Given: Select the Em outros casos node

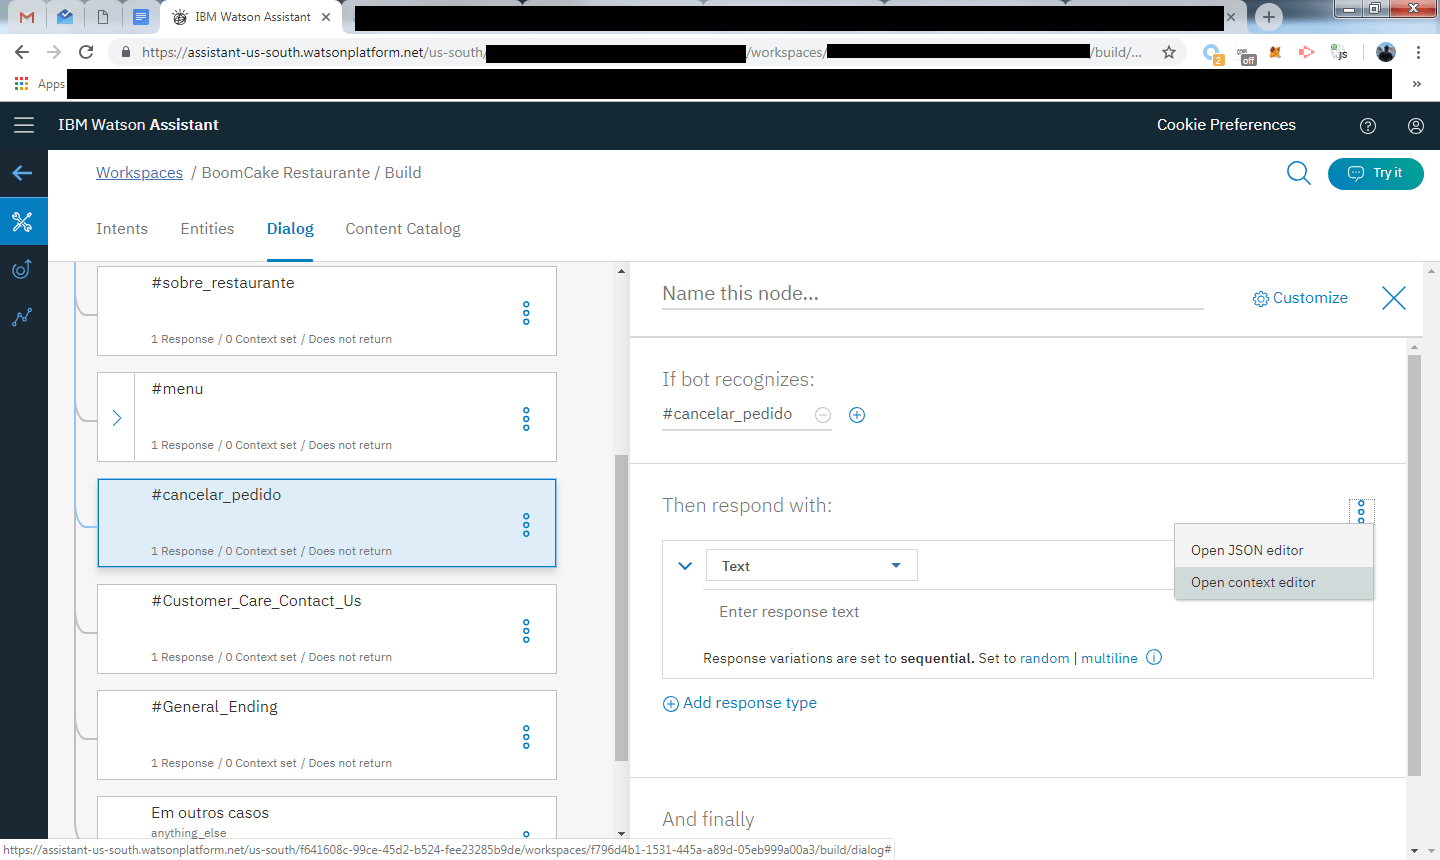Looking at the screenshot, I should coord(326,817).
